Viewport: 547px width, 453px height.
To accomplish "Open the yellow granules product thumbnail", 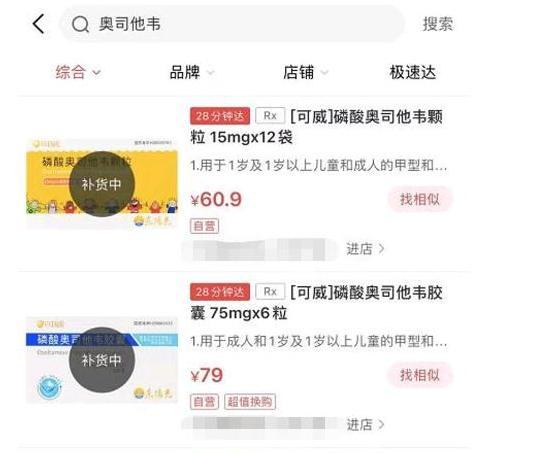I will point(102,184).
